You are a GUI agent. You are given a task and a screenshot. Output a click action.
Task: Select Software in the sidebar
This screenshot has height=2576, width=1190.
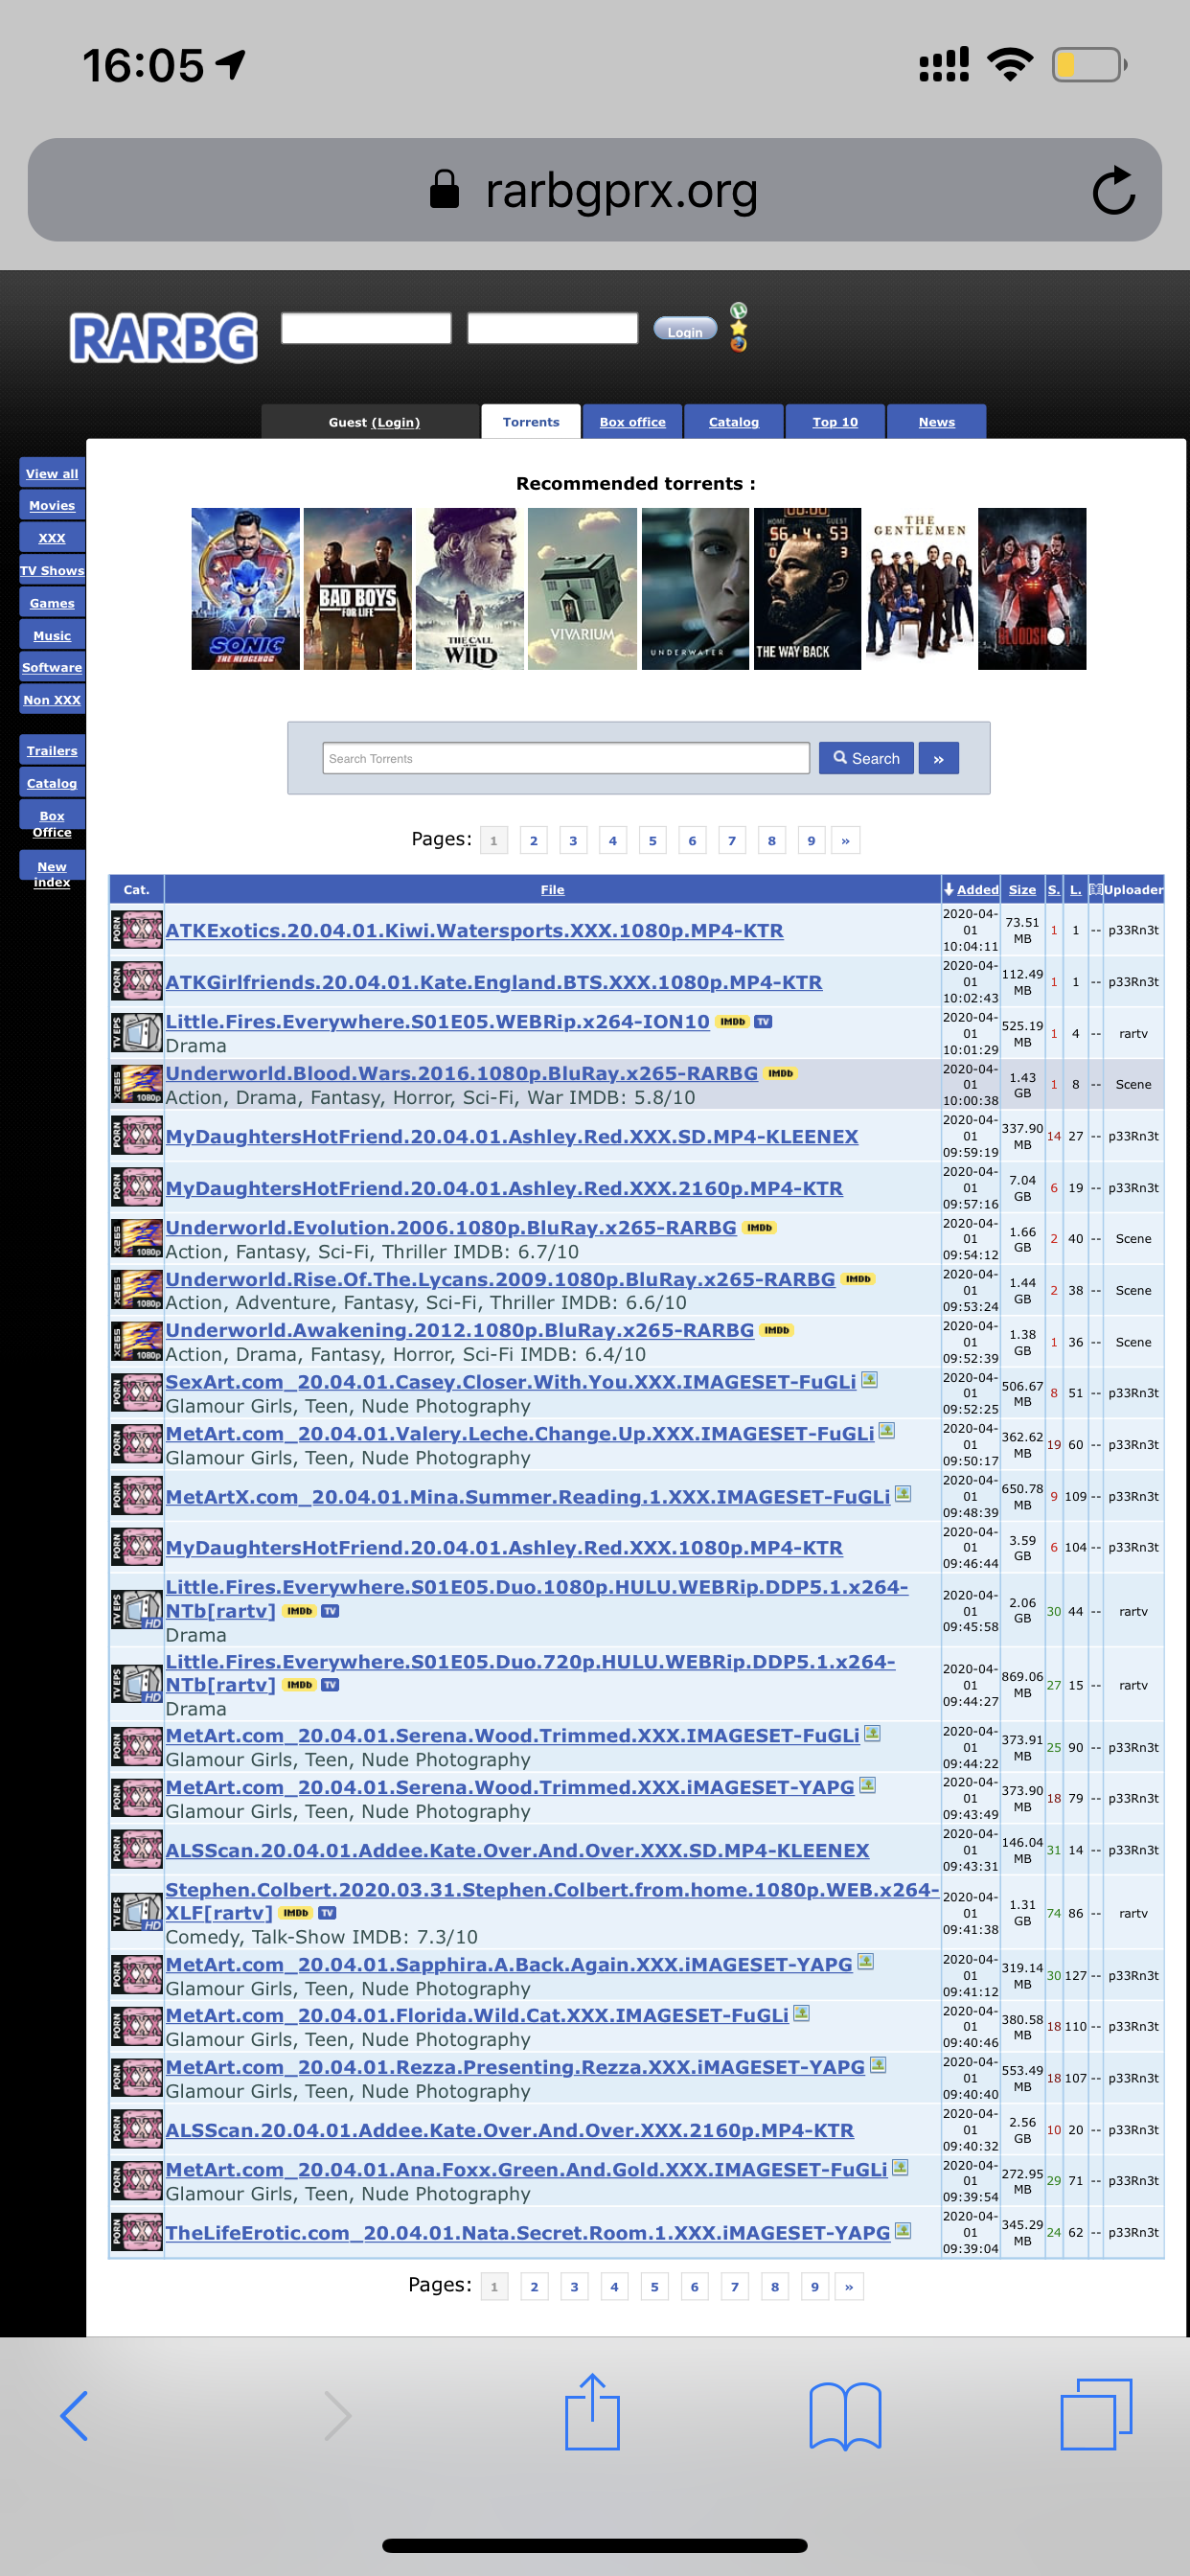[52, 667]
